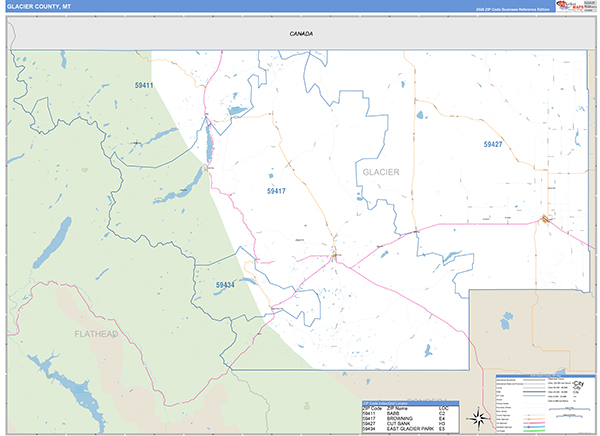Screen dimensions: 600x436
Task: Click the ZIP Code Index/Grid Locator header bar
Action: coord(410,403)
